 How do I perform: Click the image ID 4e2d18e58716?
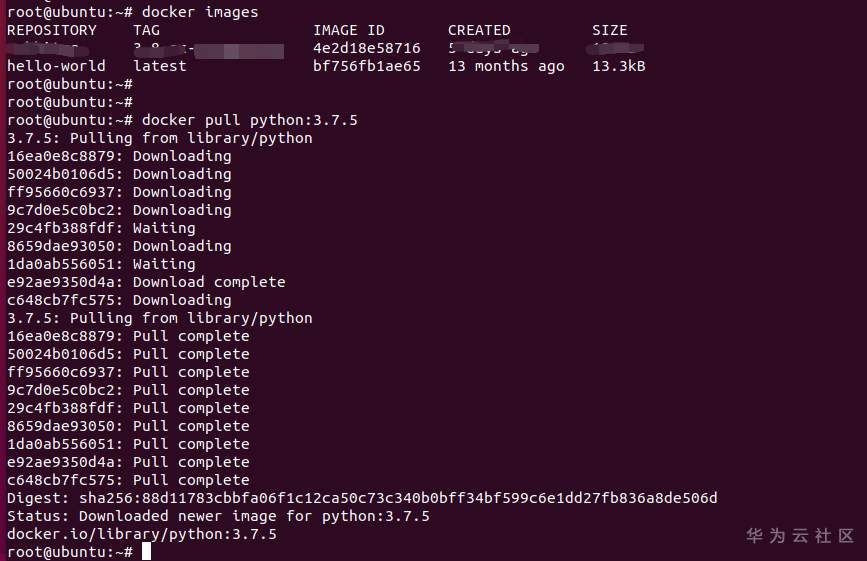pyautogui.click(x=367, y=48)
